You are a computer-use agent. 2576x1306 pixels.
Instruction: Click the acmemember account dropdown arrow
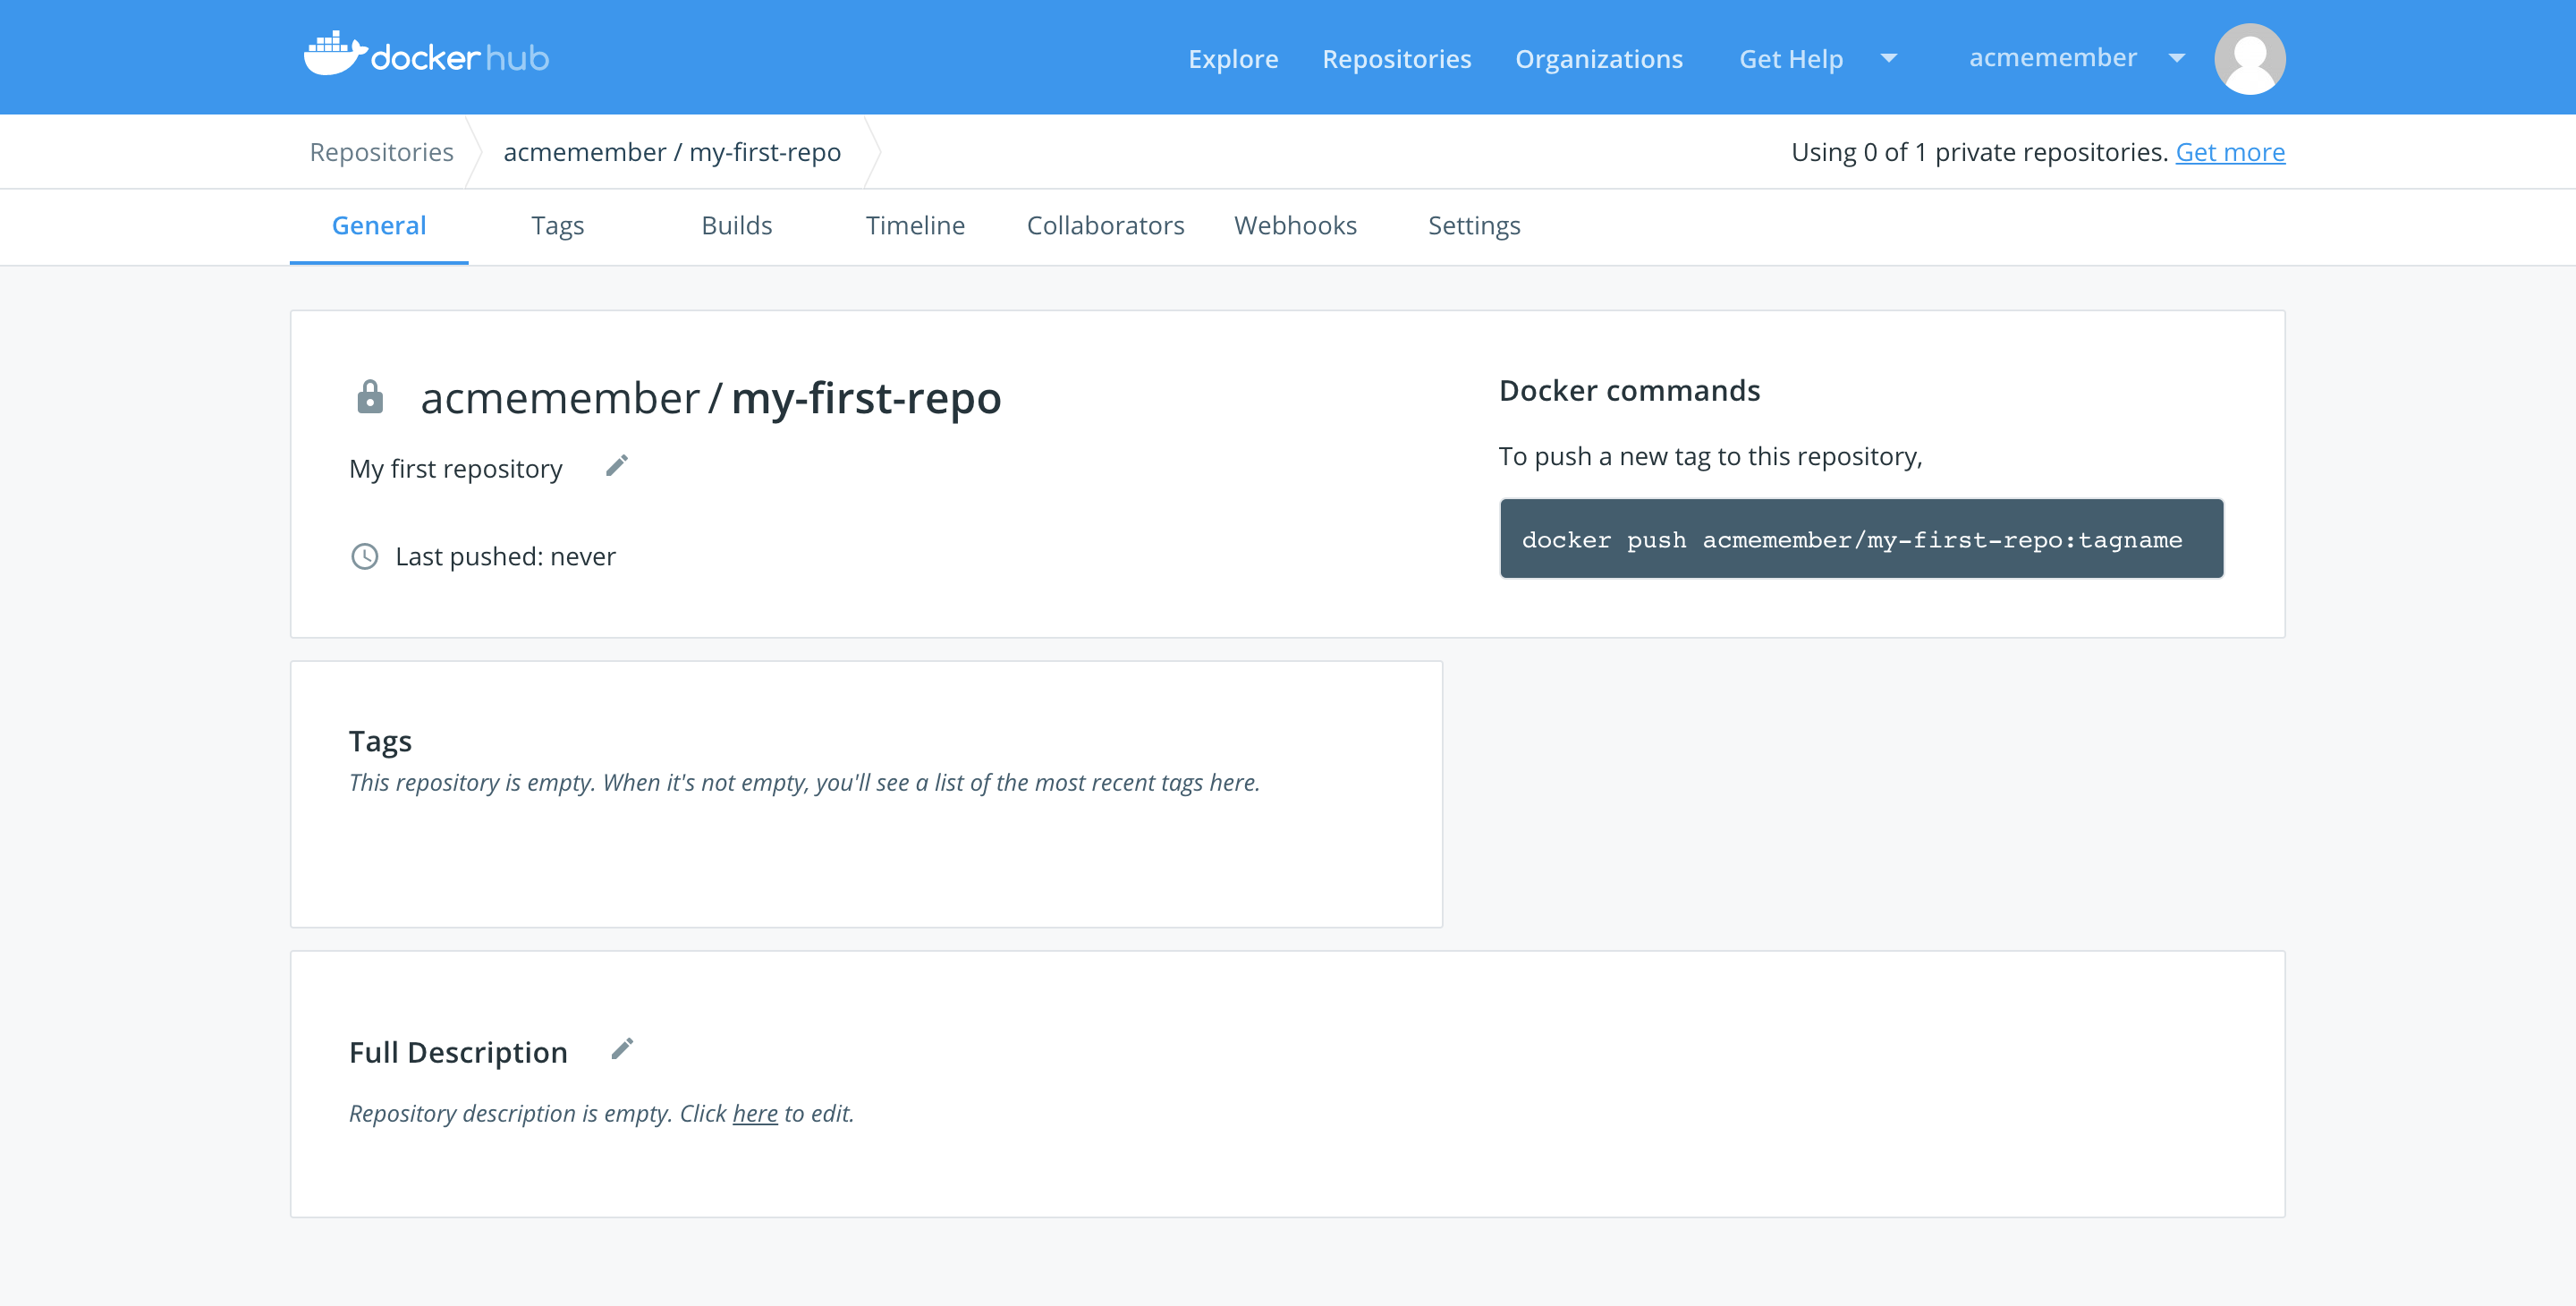pyautogui.click(x=2182, y=58)
